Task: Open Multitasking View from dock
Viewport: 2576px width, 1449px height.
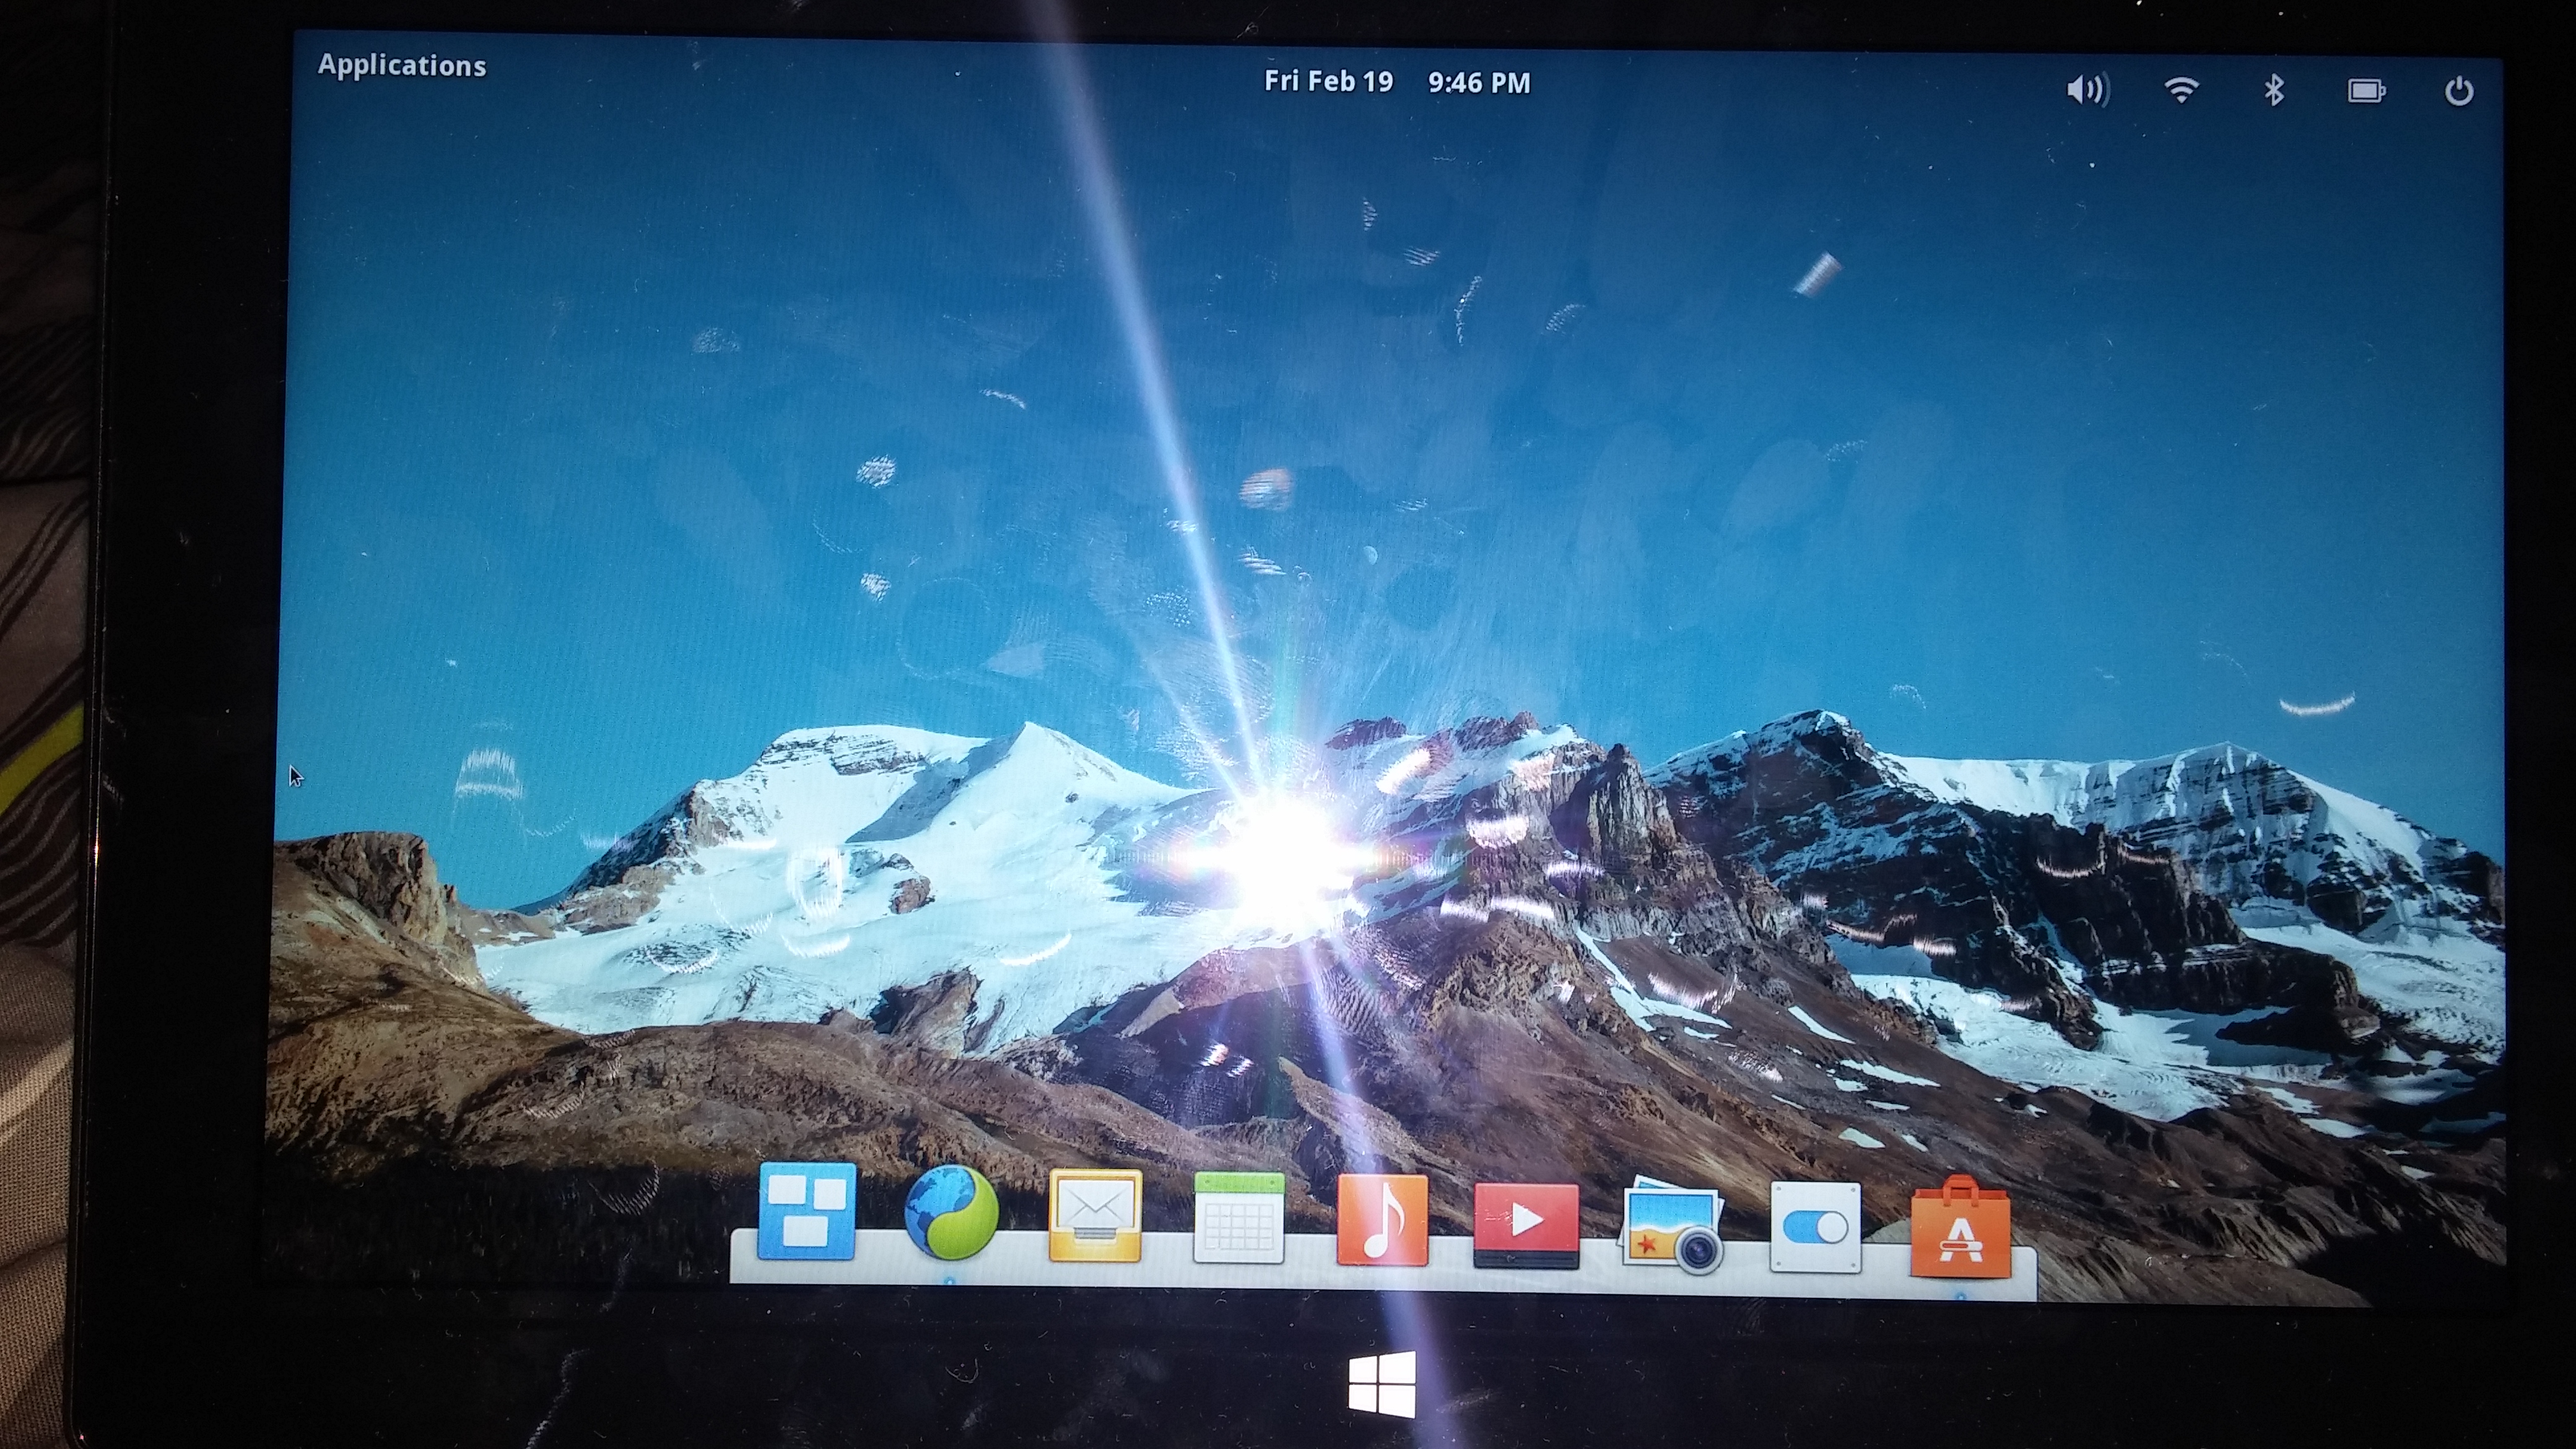Action: [806, 1211]
